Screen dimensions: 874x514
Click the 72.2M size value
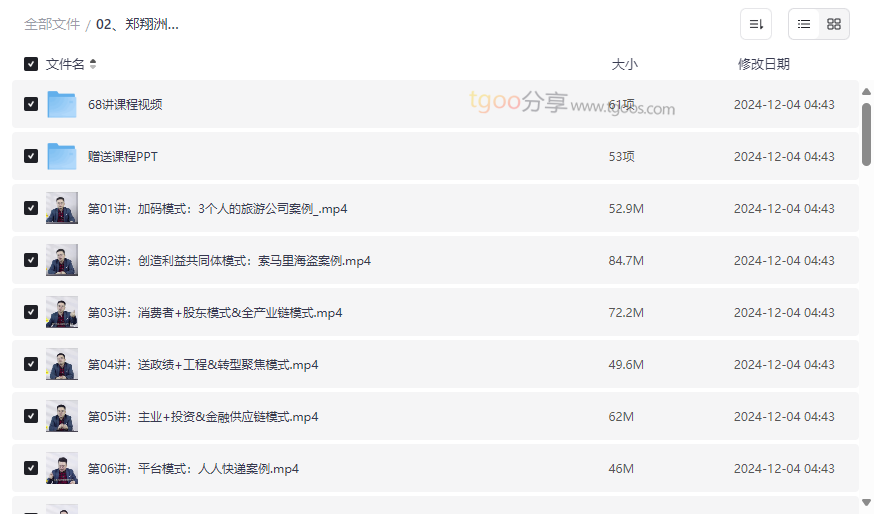pyautogui.click(x=626, y=313)
